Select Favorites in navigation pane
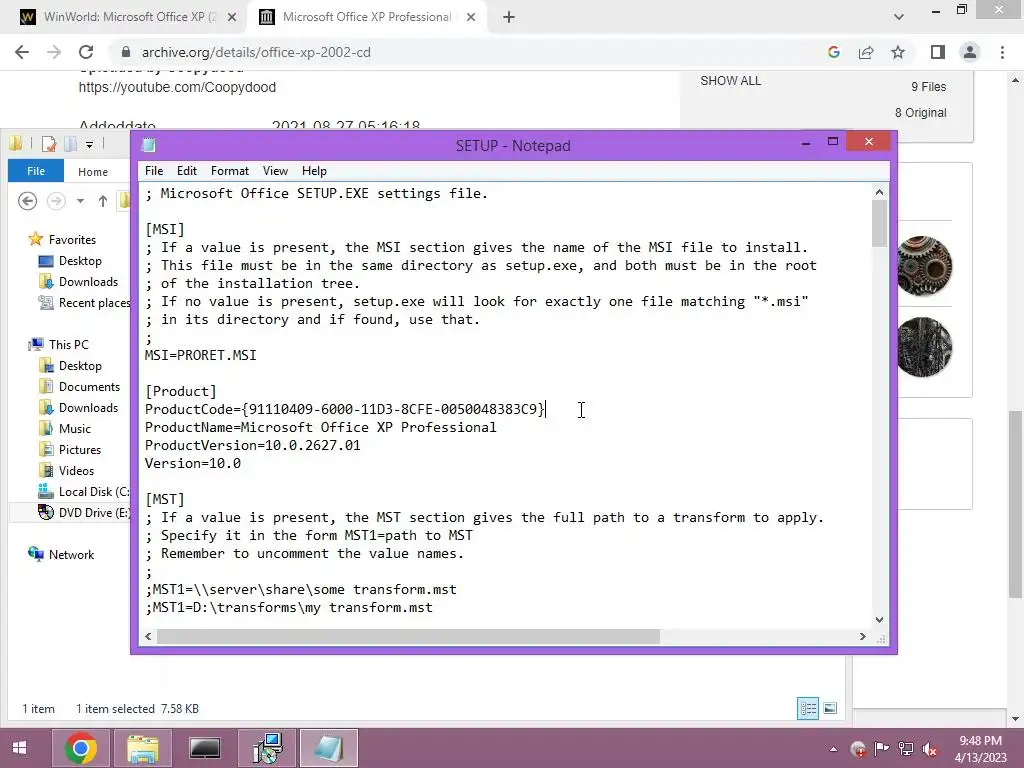1024x768 pixels. [x=72, y=240]
